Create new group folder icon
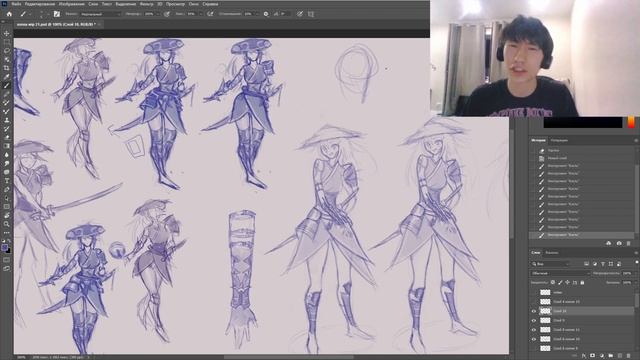The image size is (640, 360). point(611,356)
